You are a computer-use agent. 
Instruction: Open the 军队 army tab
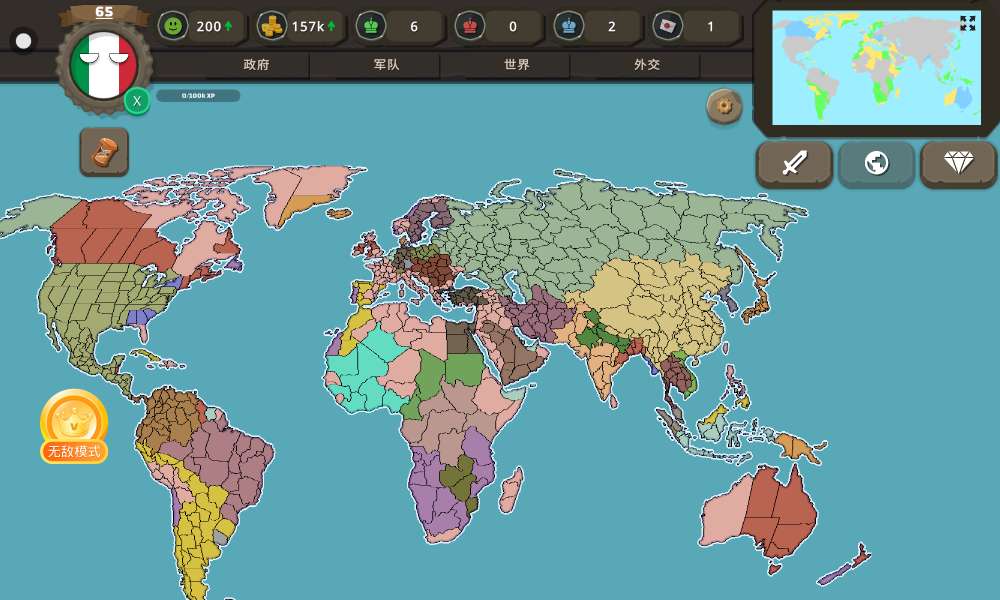pyautogui.click(x=386, y=64)
